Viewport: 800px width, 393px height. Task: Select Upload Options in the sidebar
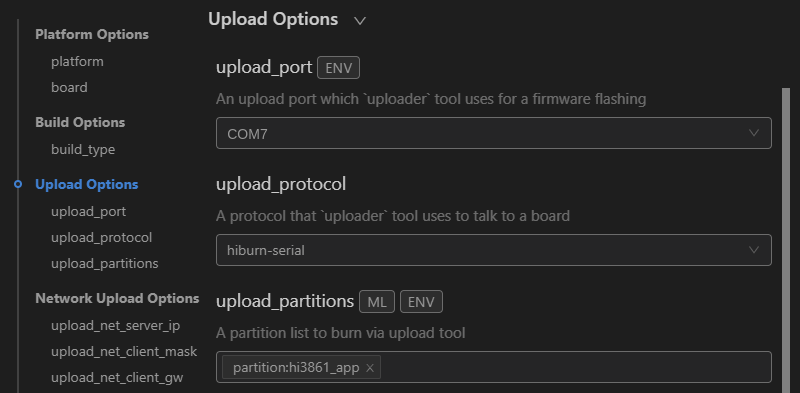pyautogui.click(x=87, y=184)
